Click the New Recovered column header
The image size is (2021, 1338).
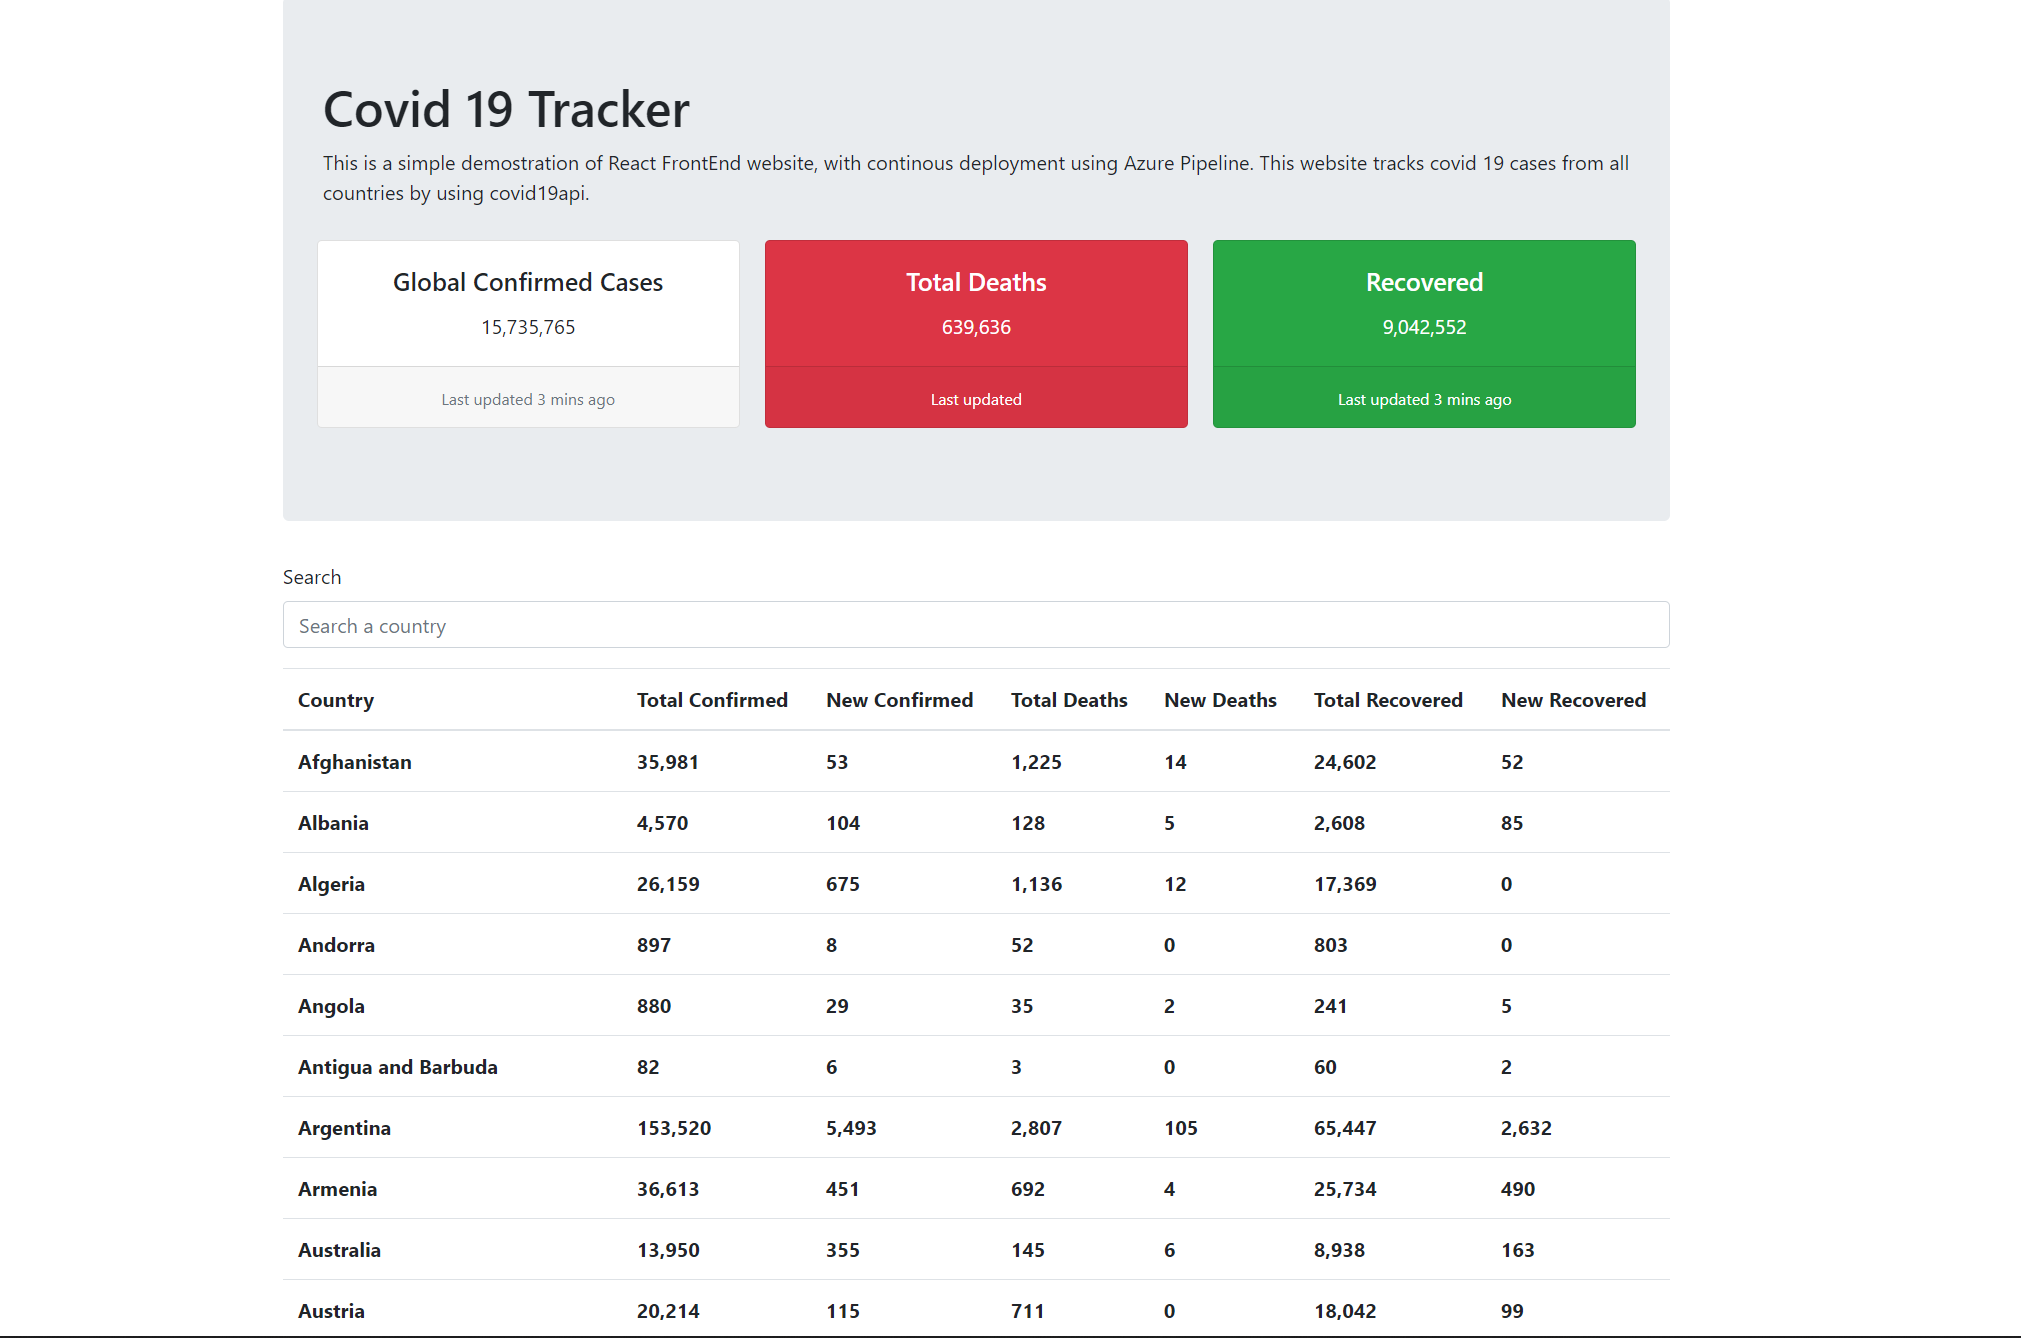tap(1572, 700)
